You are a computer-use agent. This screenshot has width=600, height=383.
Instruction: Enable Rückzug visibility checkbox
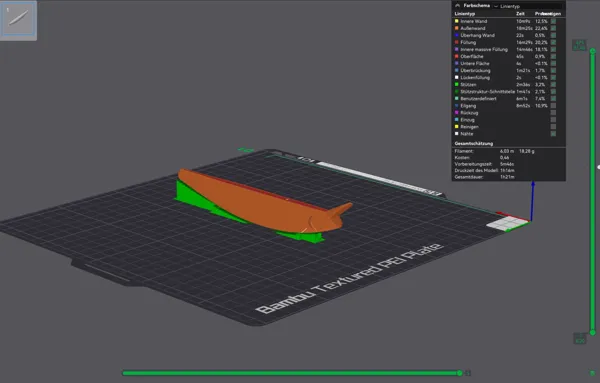[553, 112]
